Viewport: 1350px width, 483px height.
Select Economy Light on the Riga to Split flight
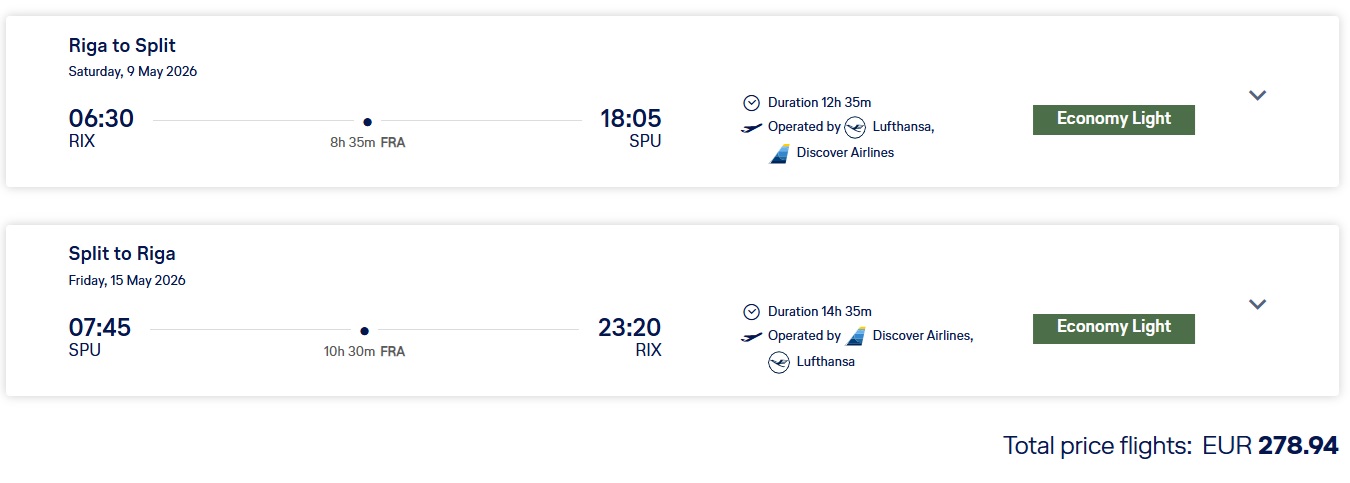1113,119
